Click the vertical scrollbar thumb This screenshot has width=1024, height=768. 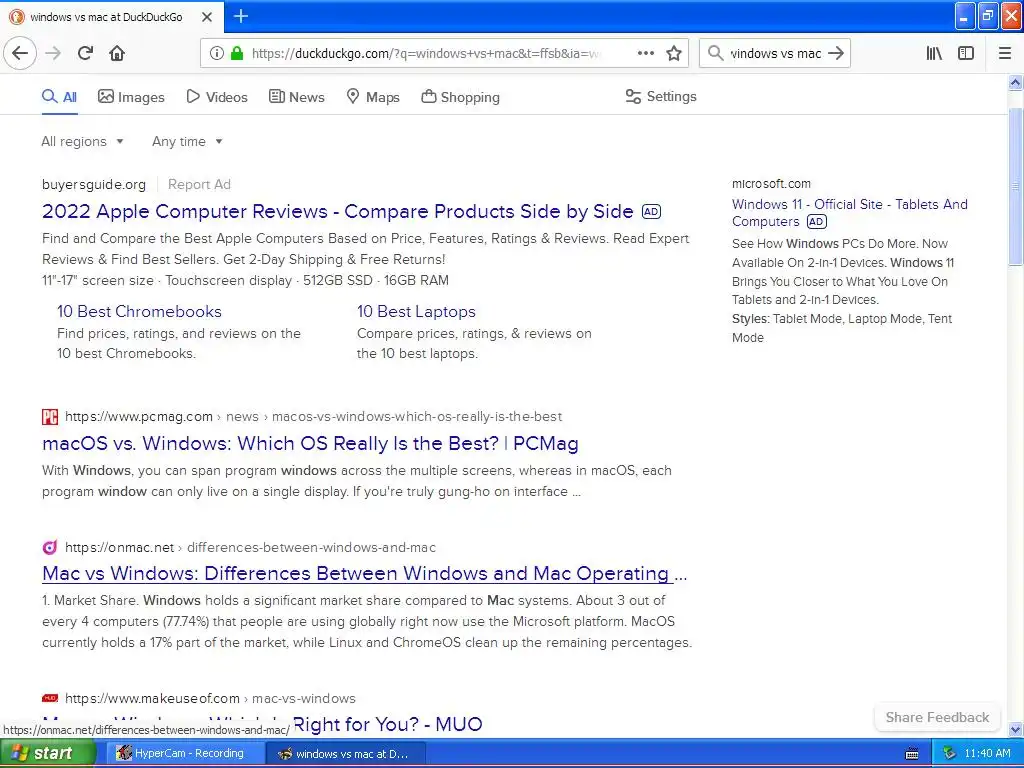tap(1016, 185)
